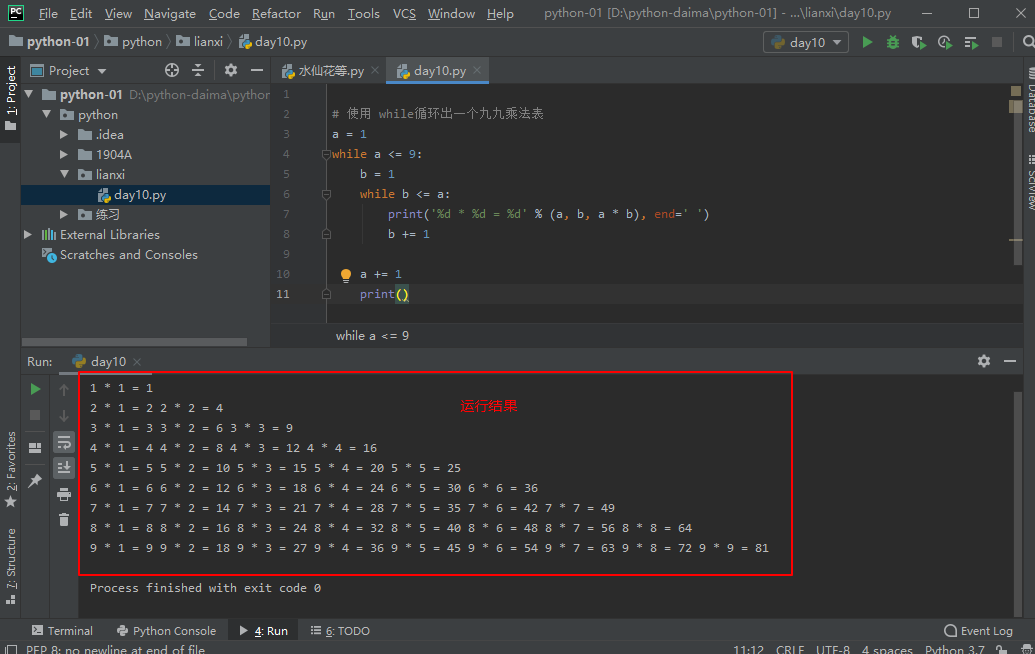Change CRLF line separator in status bar
This screenshot has width=1035, height=654.
pos(790,649)
